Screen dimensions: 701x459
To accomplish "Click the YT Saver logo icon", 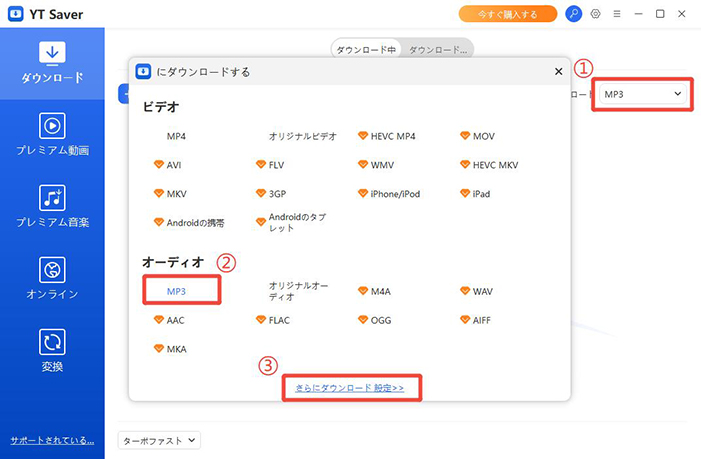I will tap(16, 14).
